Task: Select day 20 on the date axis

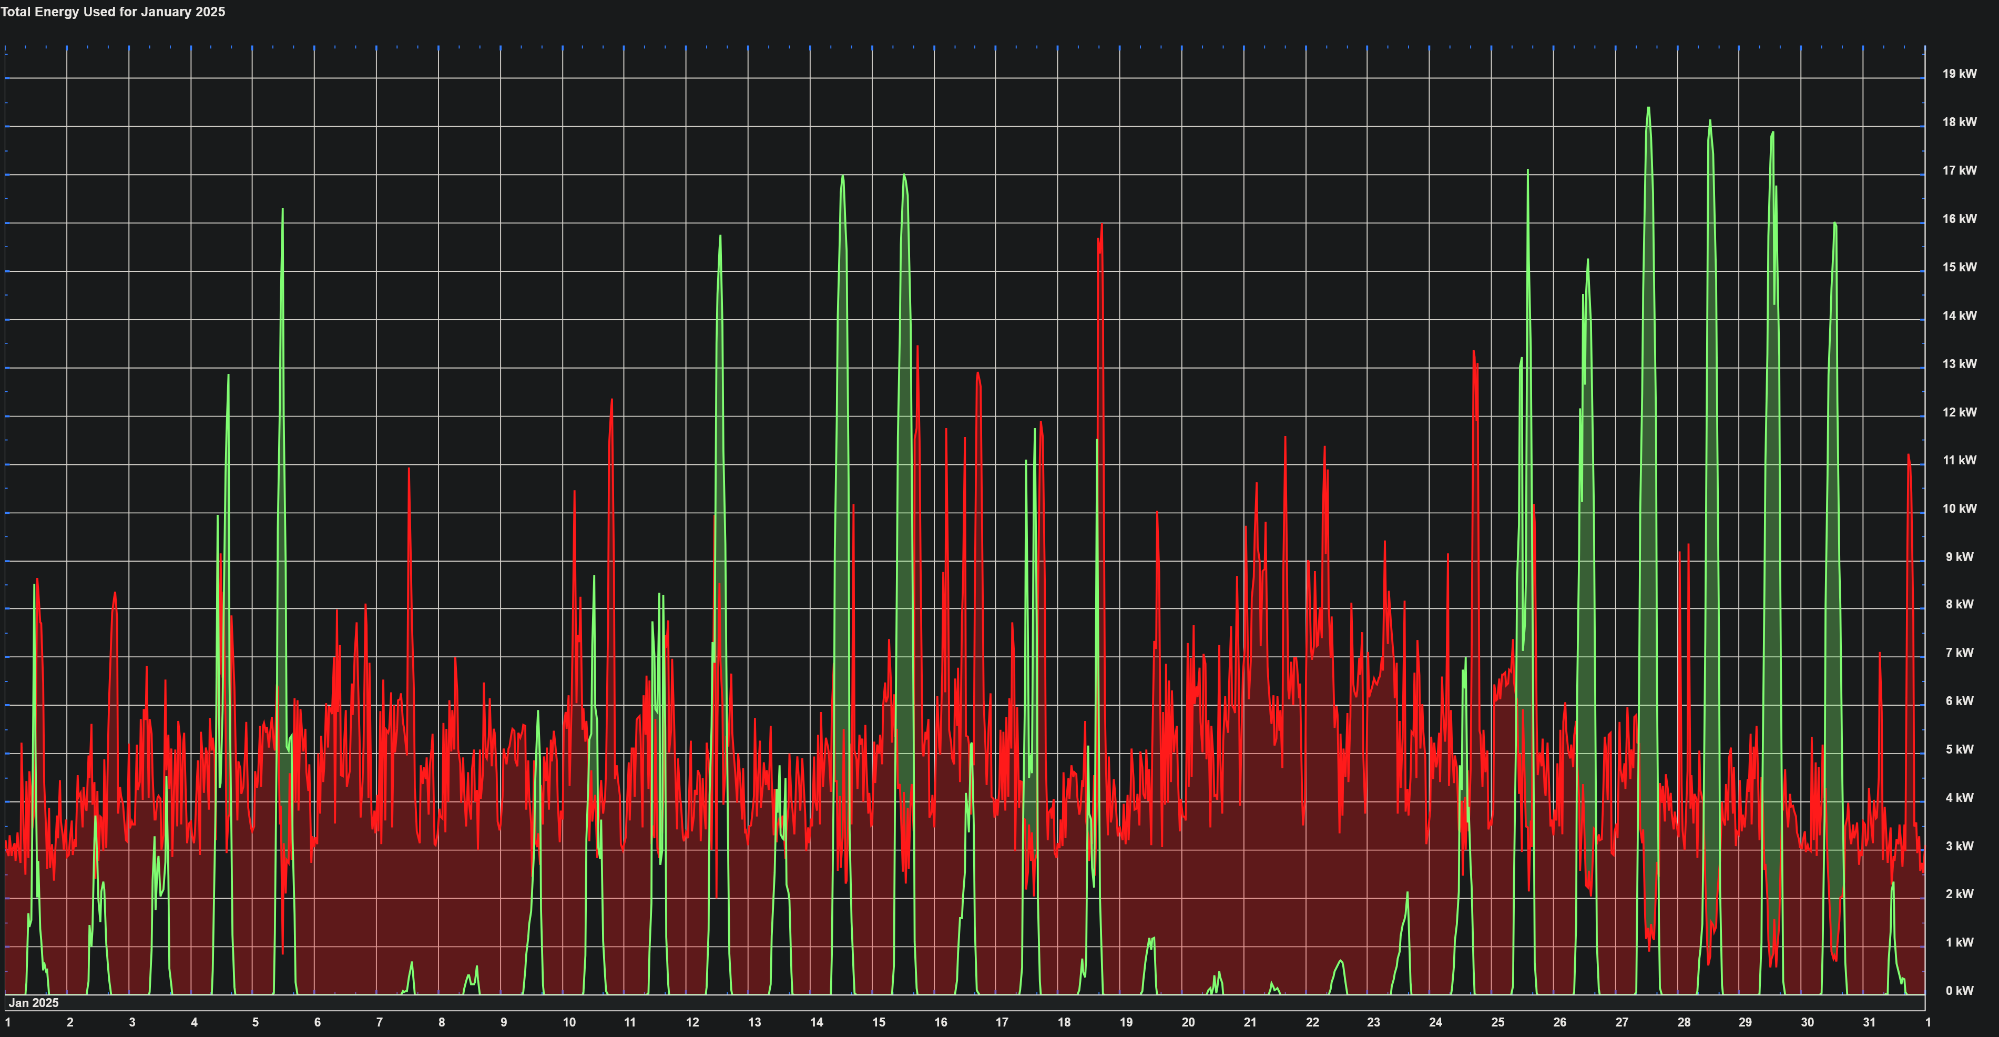Action: [1188, 1022]
